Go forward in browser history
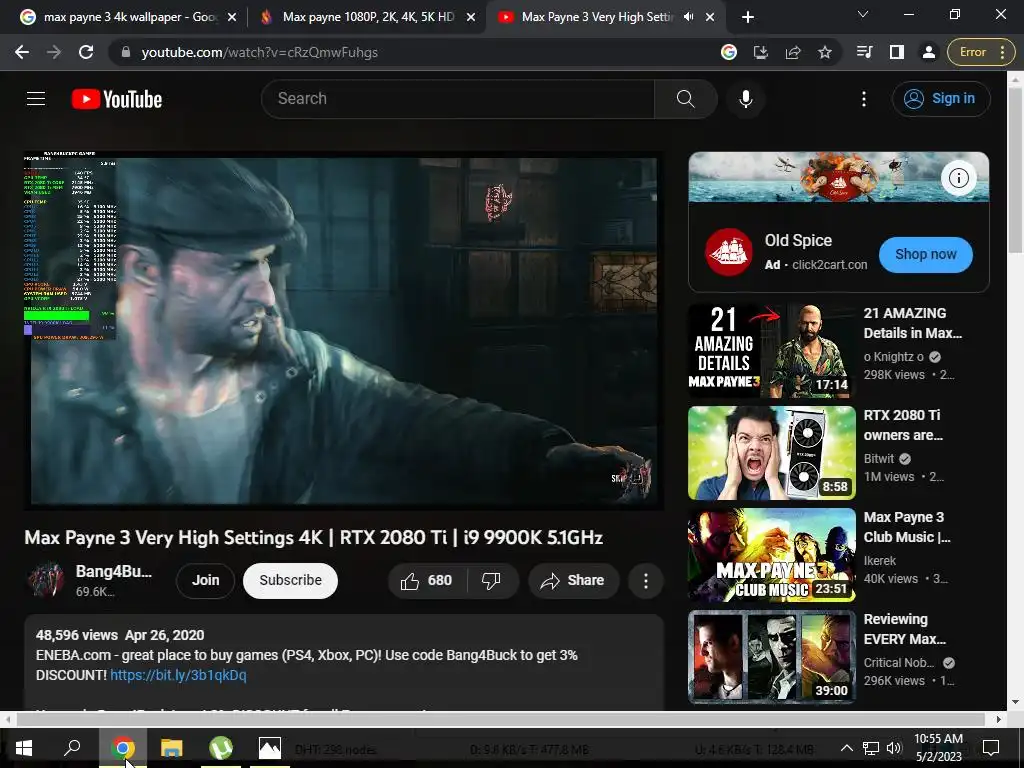Screen dimensions: 1024x768 [x=54, y=52]
